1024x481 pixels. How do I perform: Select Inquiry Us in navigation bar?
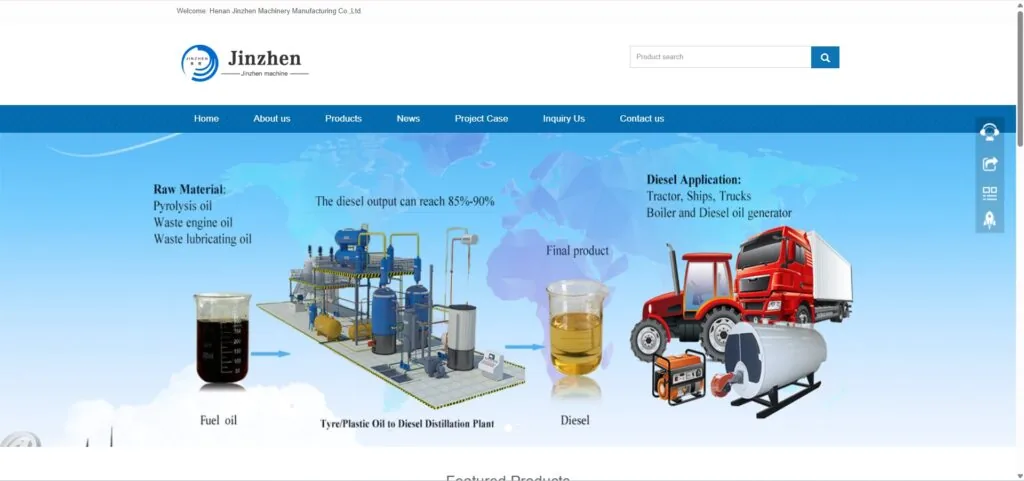pyautogui.click(x=564, y=119)
